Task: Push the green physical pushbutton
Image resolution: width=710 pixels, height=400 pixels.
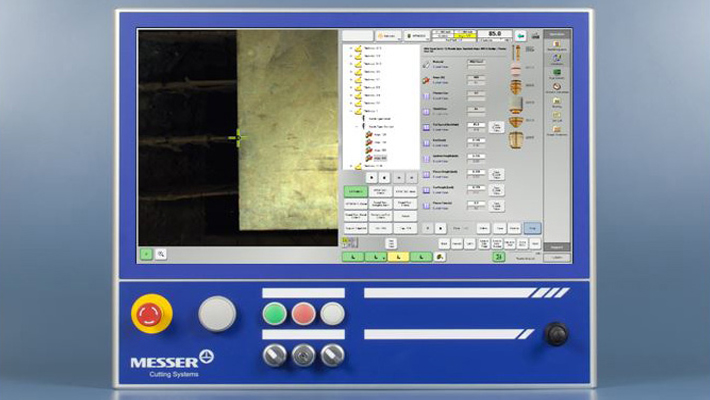Action: [274, 313]
